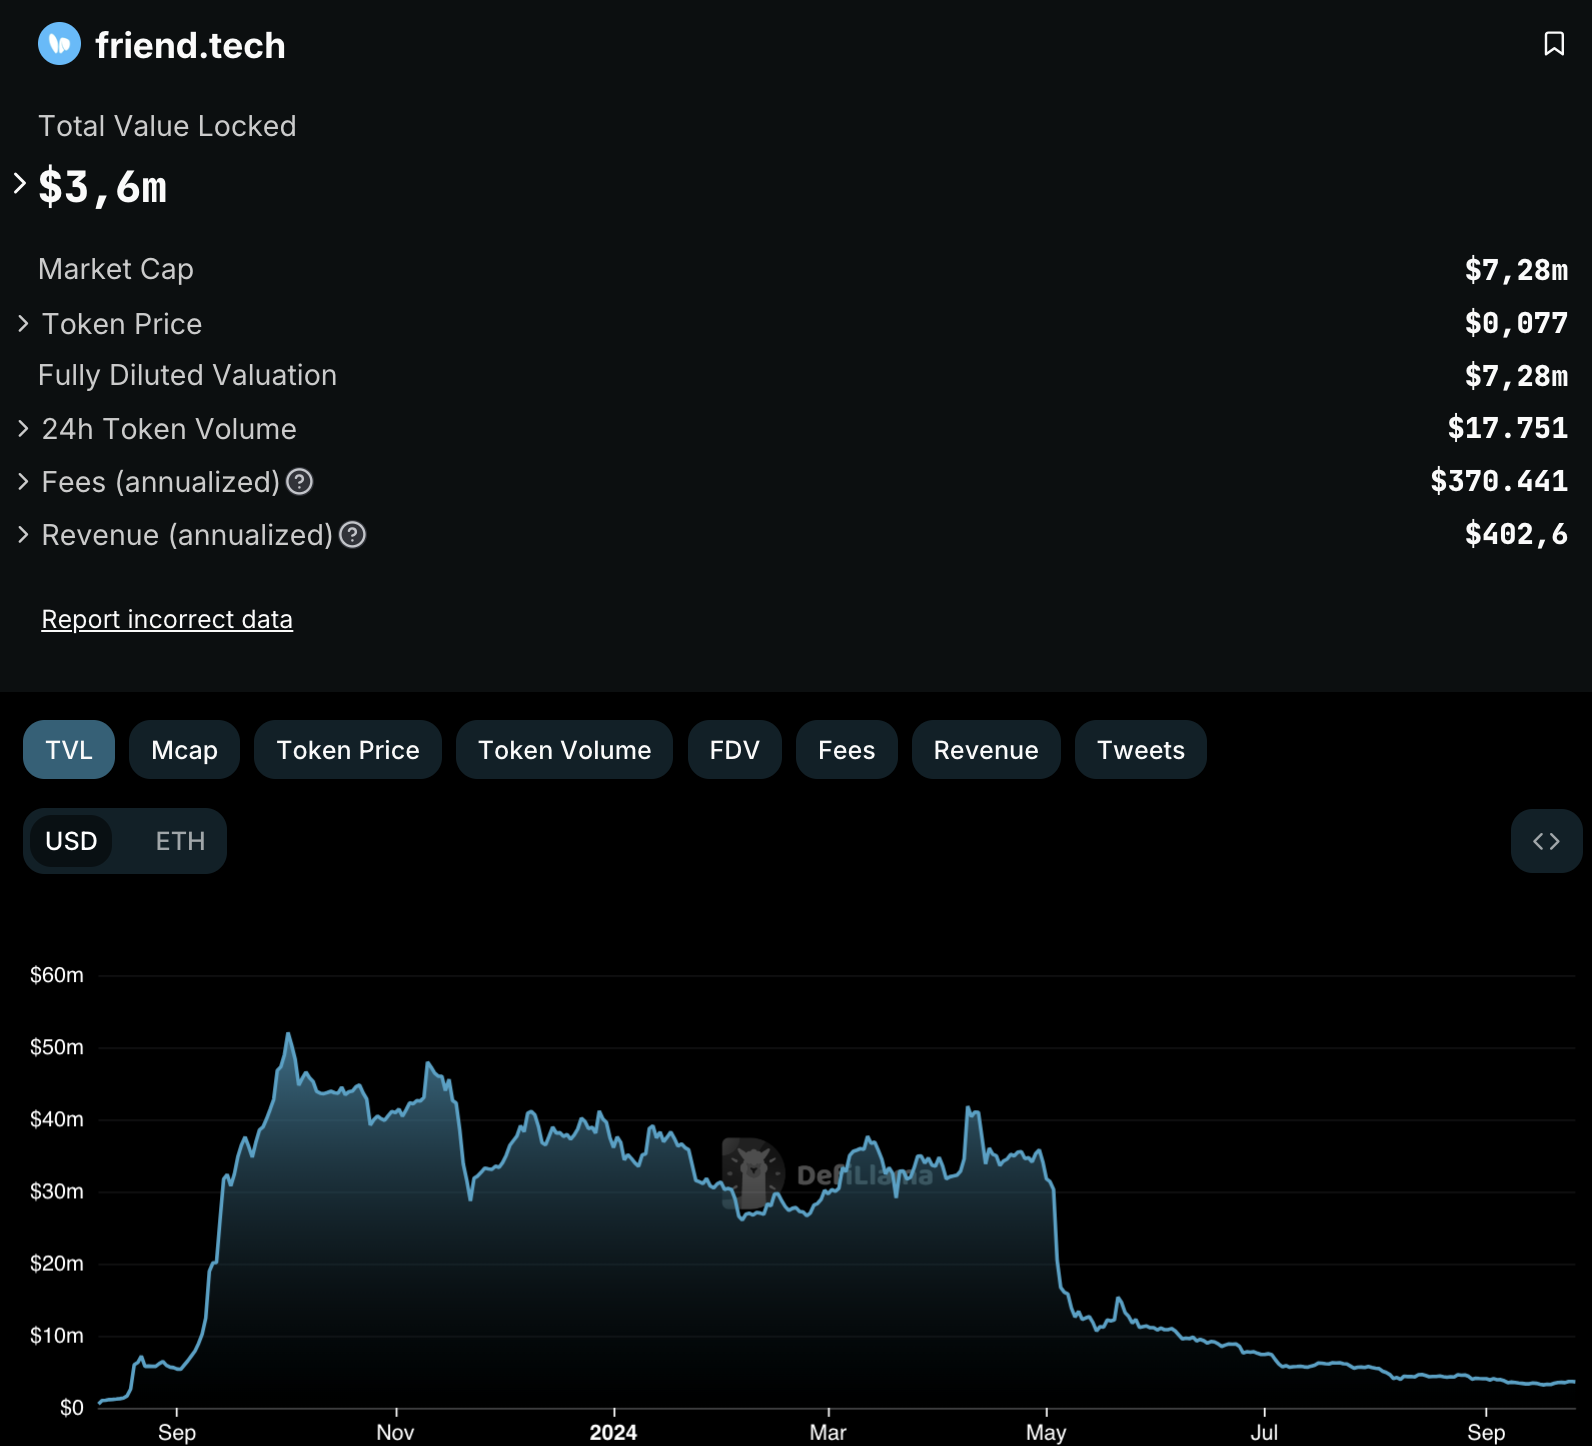This screenshot has height=1446, width=1592.
Task: Enable the FDV chart metric
Action: 734,750
